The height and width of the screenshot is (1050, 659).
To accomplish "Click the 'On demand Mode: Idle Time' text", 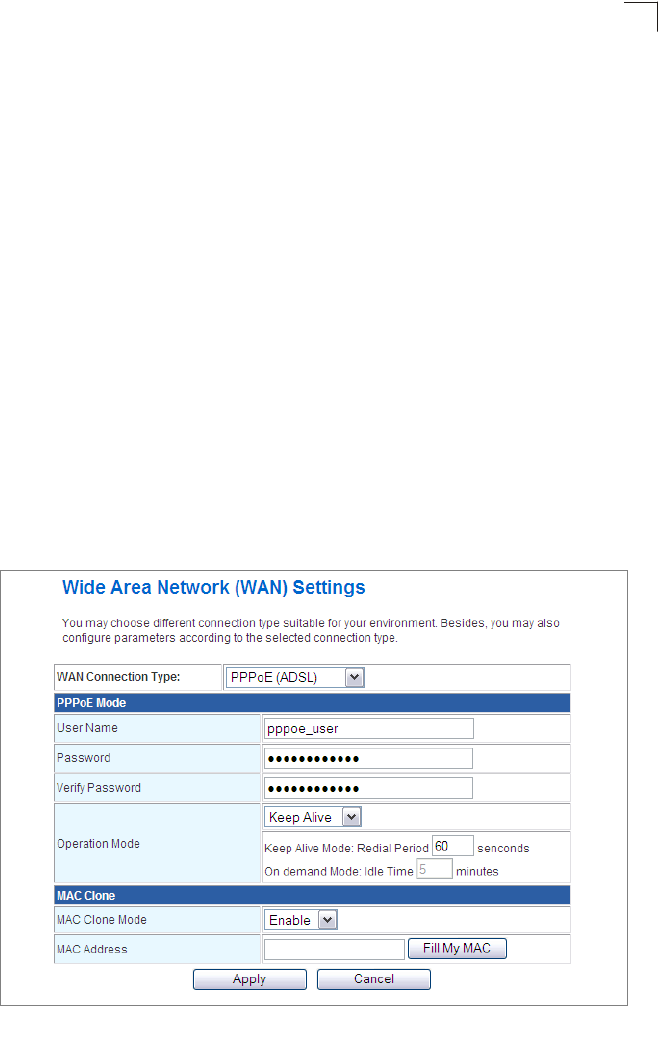I will coord(339,871).
